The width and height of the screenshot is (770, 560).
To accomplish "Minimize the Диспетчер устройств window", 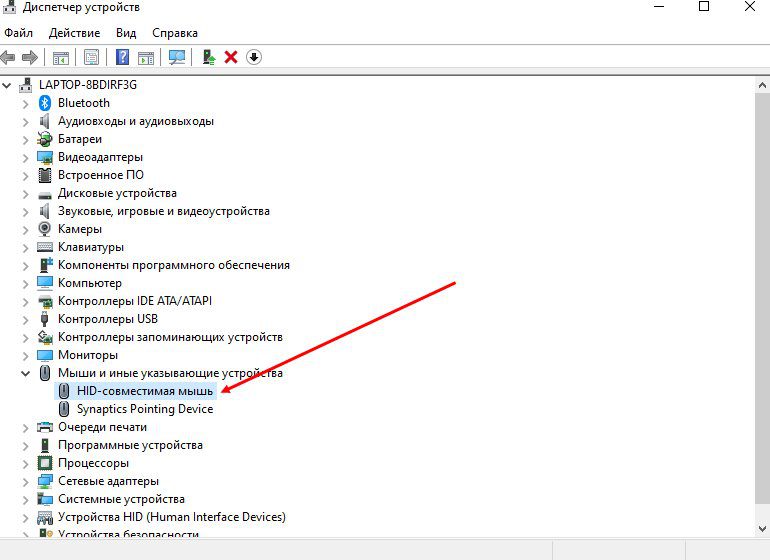I will click(659, 6).
